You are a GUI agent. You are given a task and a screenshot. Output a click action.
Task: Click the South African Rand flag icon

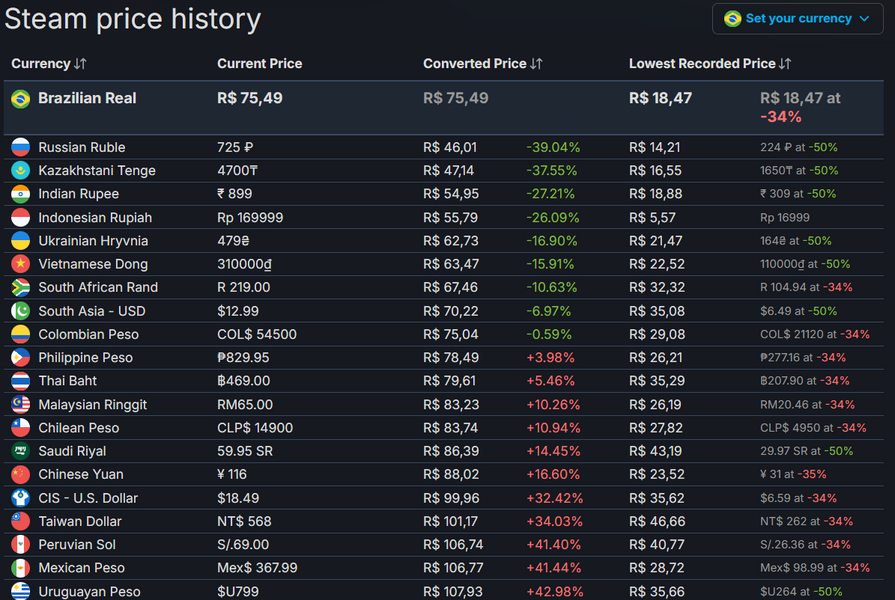[20, 287]
